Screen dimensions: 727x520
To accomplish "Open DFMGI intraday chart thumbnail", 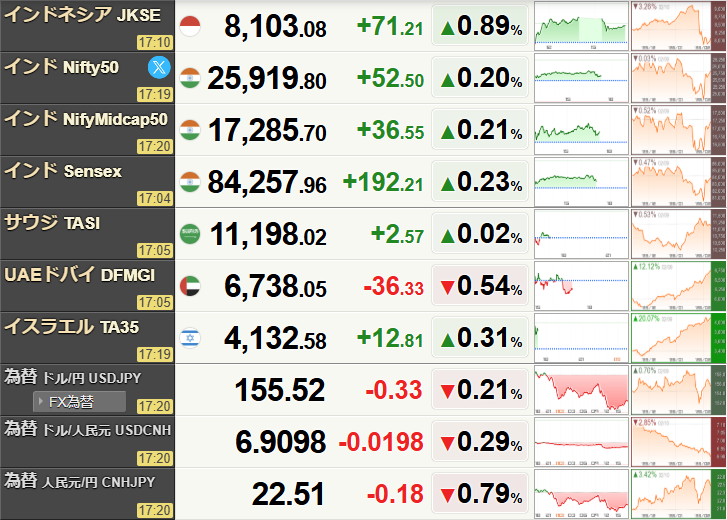I will (581, 286).
